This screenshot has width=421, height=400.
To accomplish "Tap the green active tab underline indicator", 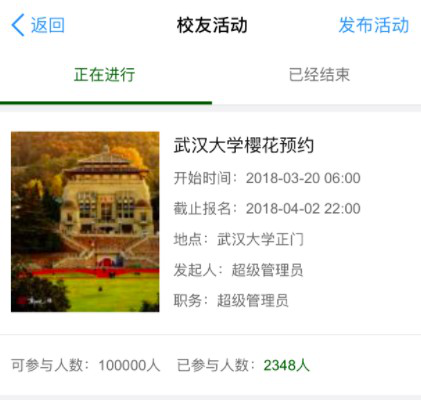I will point(106,103).
